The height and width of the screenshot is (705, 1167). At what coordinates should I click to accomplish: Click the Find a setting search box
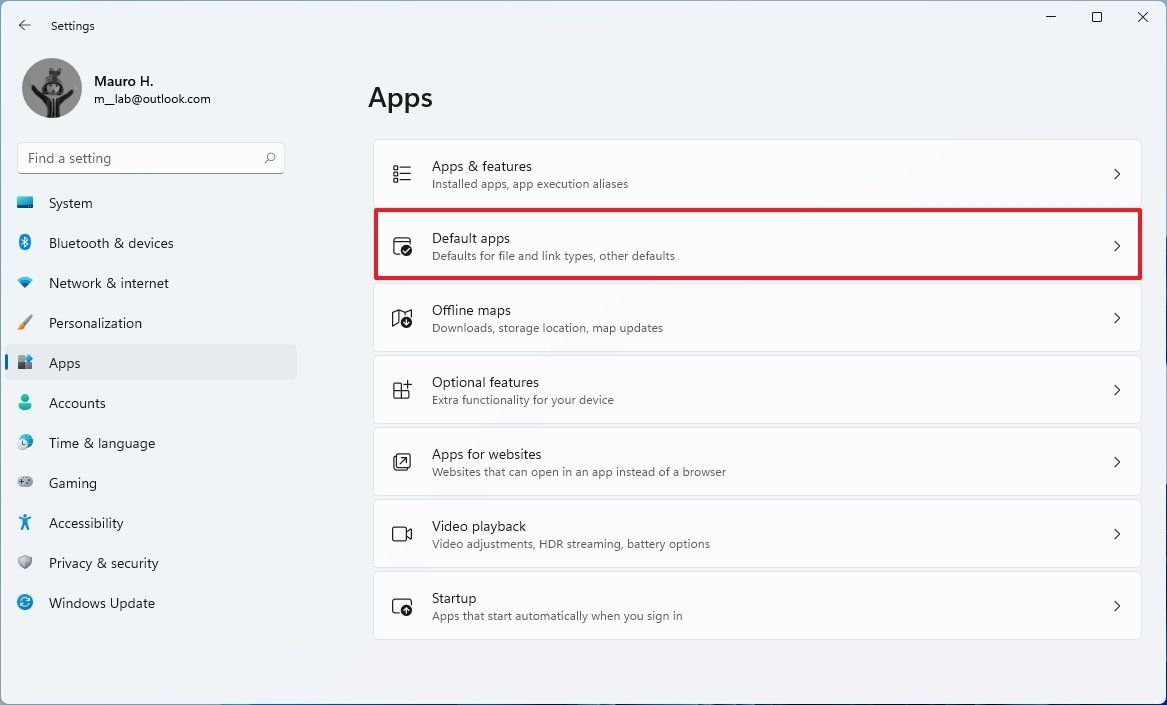click(x=150, y=158)
